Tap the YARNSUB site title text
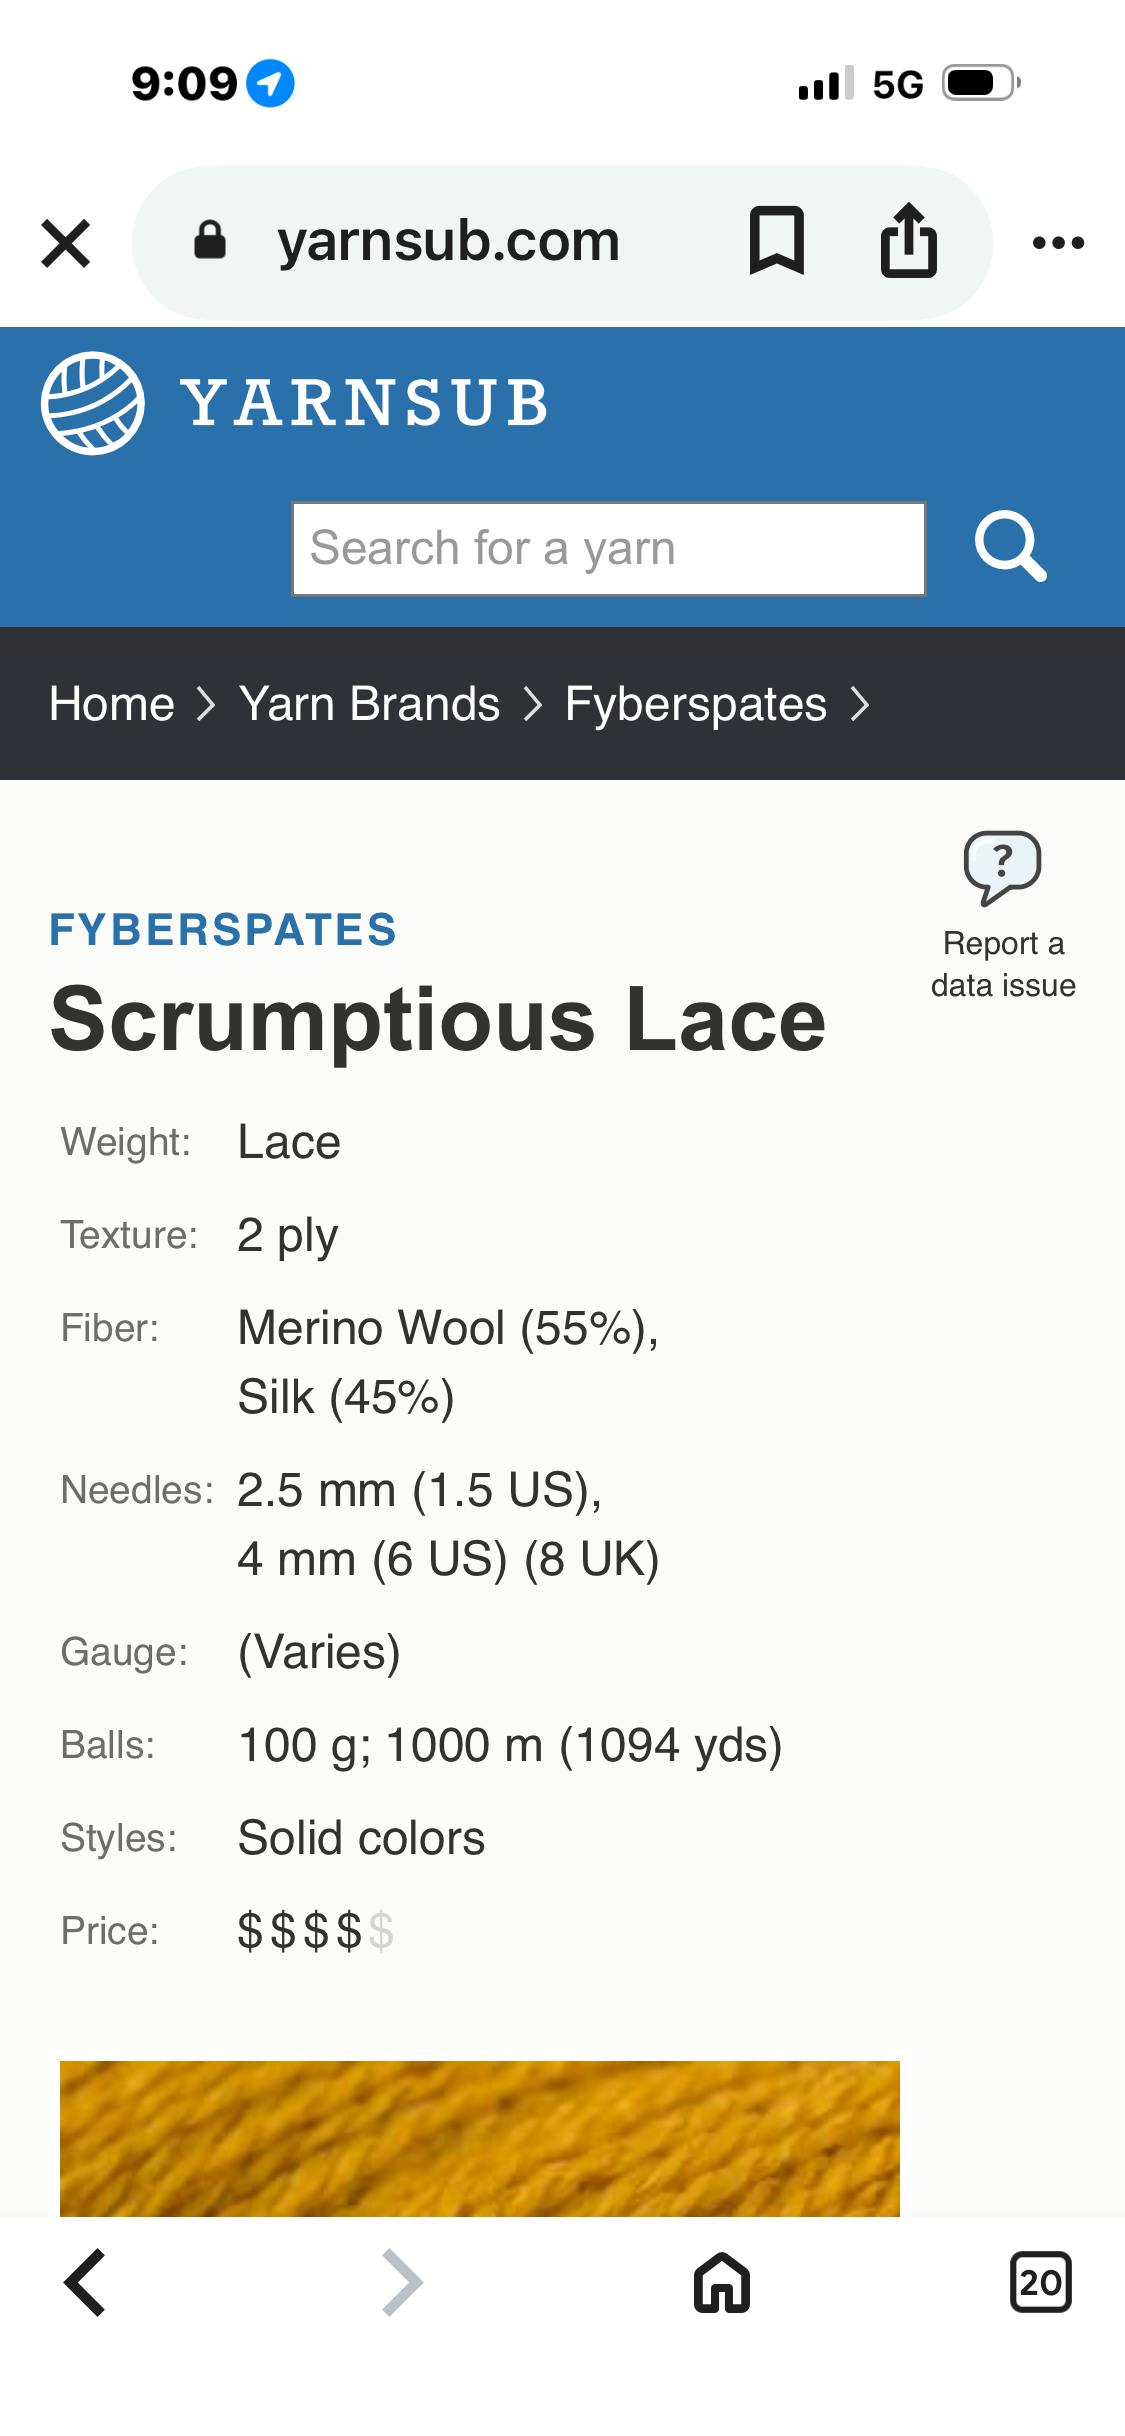Screen dimensions: 1125x2436 pyautogui.click(x=365, y=403)
